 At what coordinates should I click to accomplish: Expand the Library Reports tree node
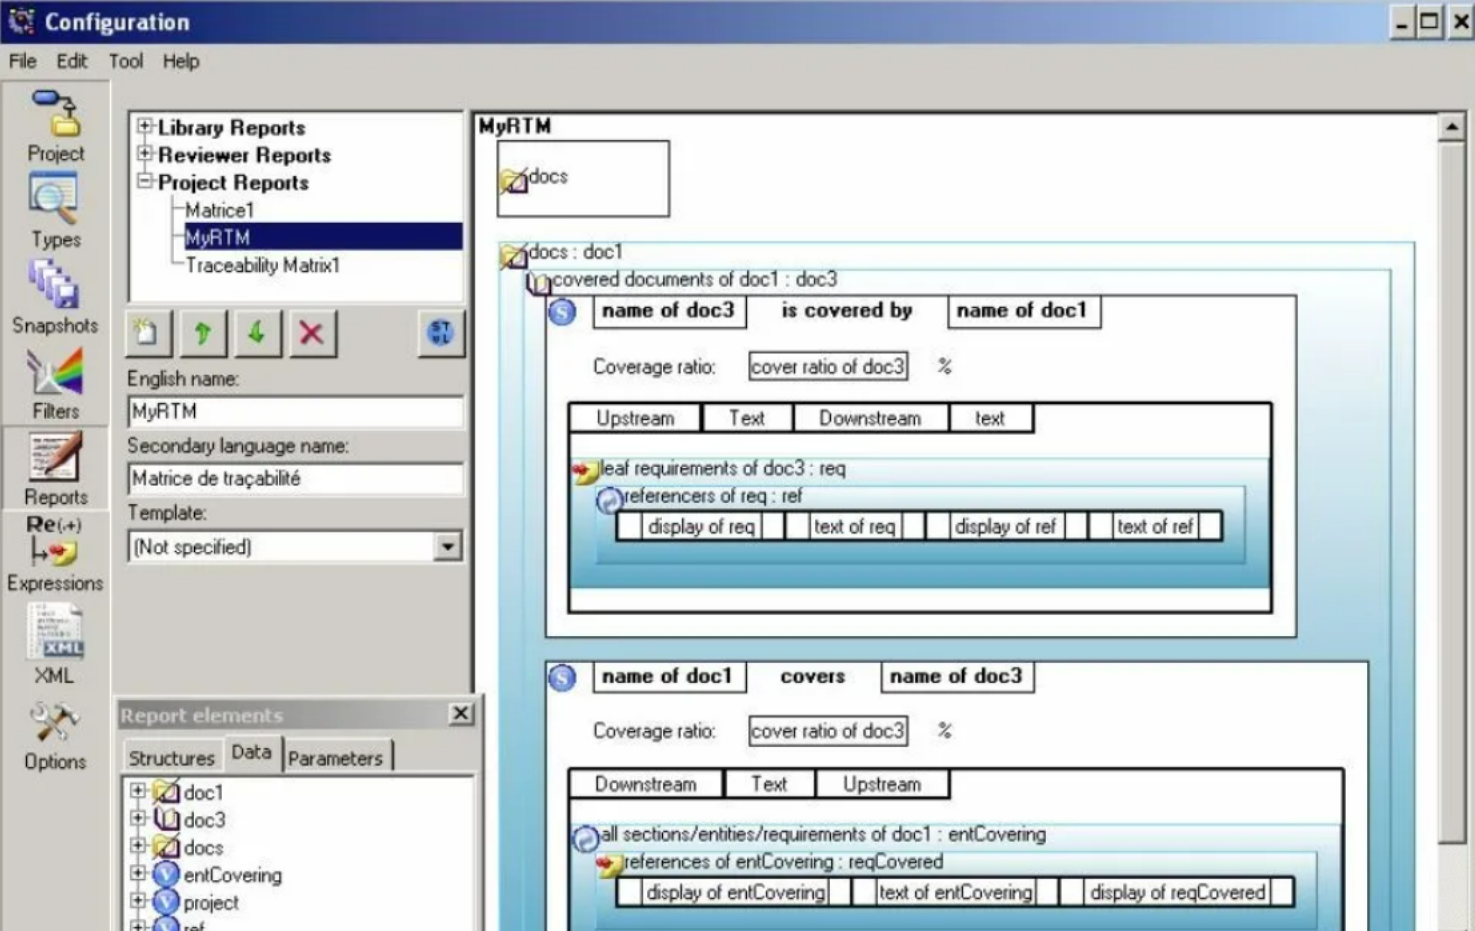pyautogui.click(x=145, y=126)
